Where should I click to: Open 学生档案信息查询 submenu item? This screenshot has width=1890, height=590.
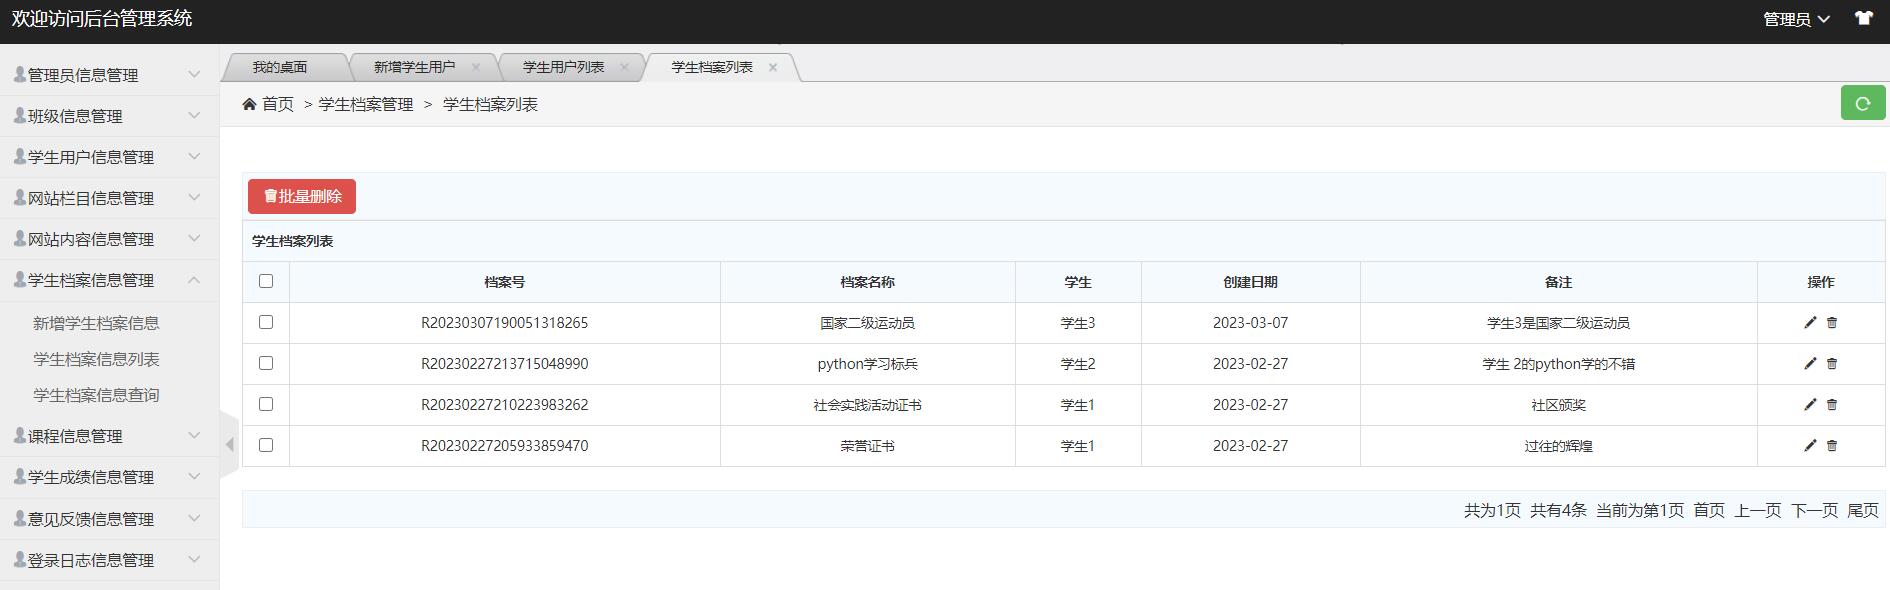coord(96,395)
